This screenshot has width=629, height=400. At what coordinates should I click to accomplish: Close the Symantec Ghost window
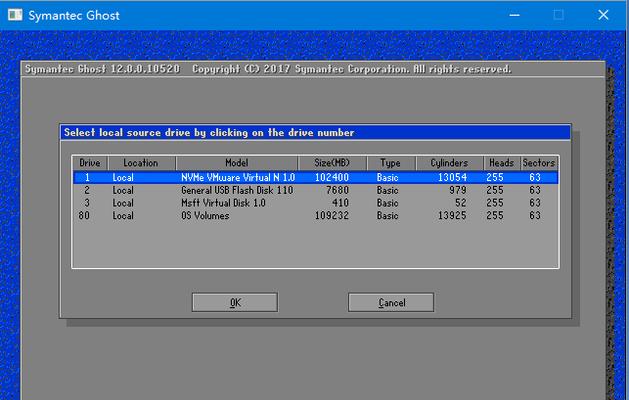tap(603, 15)
